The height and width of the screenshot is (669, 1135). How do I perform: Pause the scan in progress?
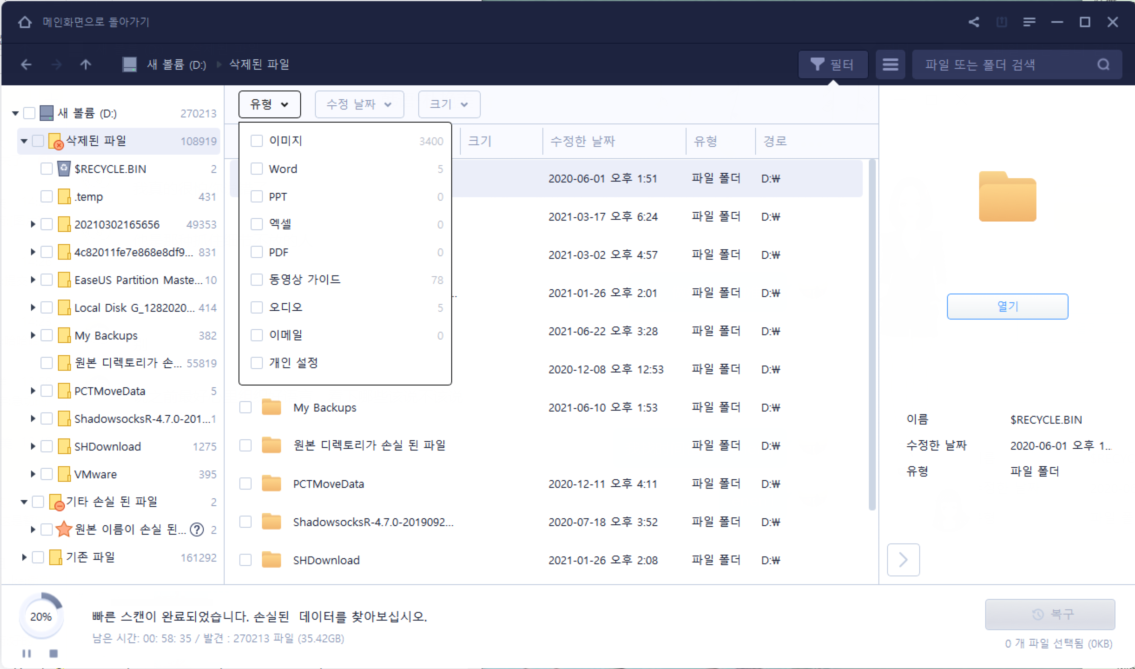pyautogui.click(x=27, y=653)
